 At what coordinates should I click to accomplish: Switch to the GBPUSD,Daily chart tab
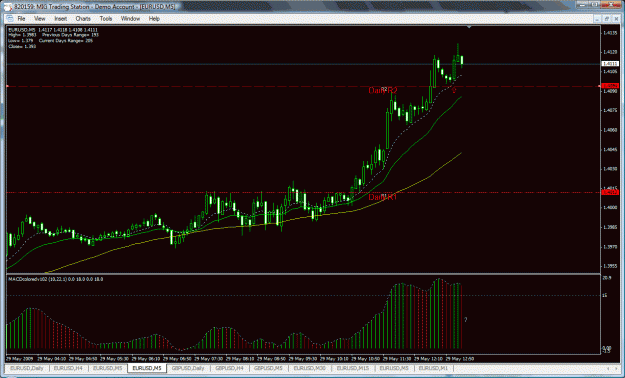point(188,368)
